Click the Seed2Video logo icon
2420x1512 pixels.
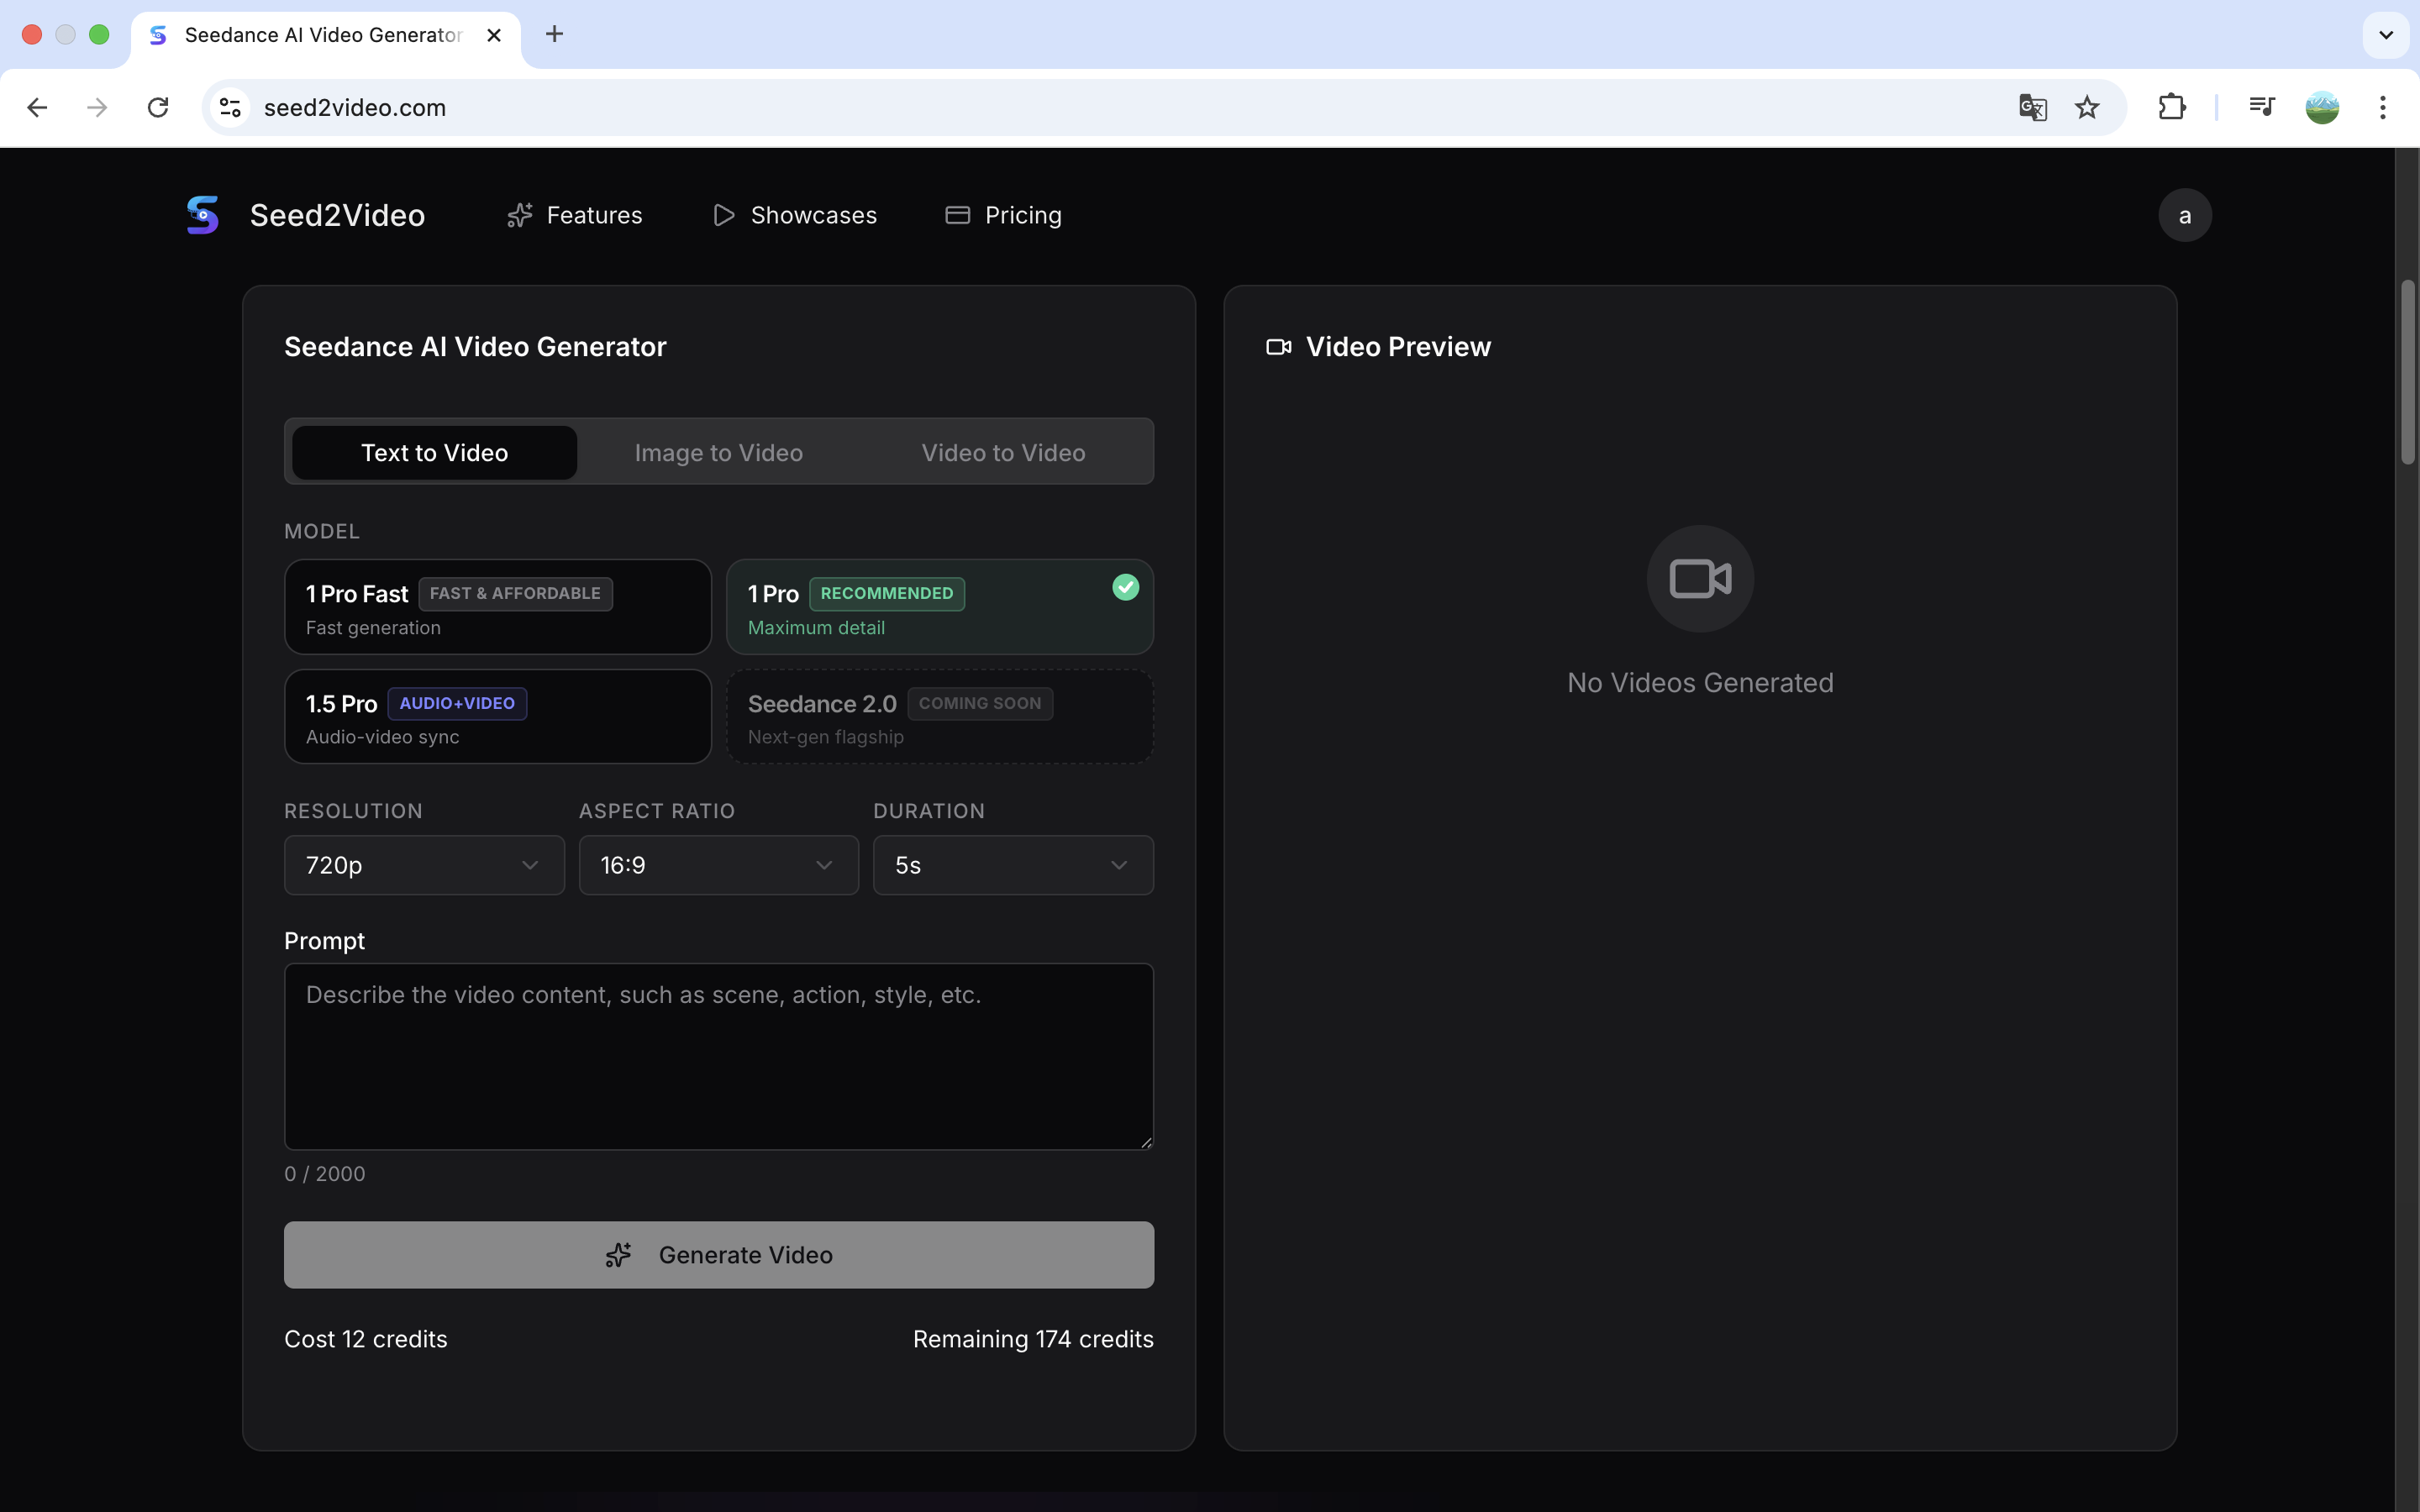(x=203, y=215)
